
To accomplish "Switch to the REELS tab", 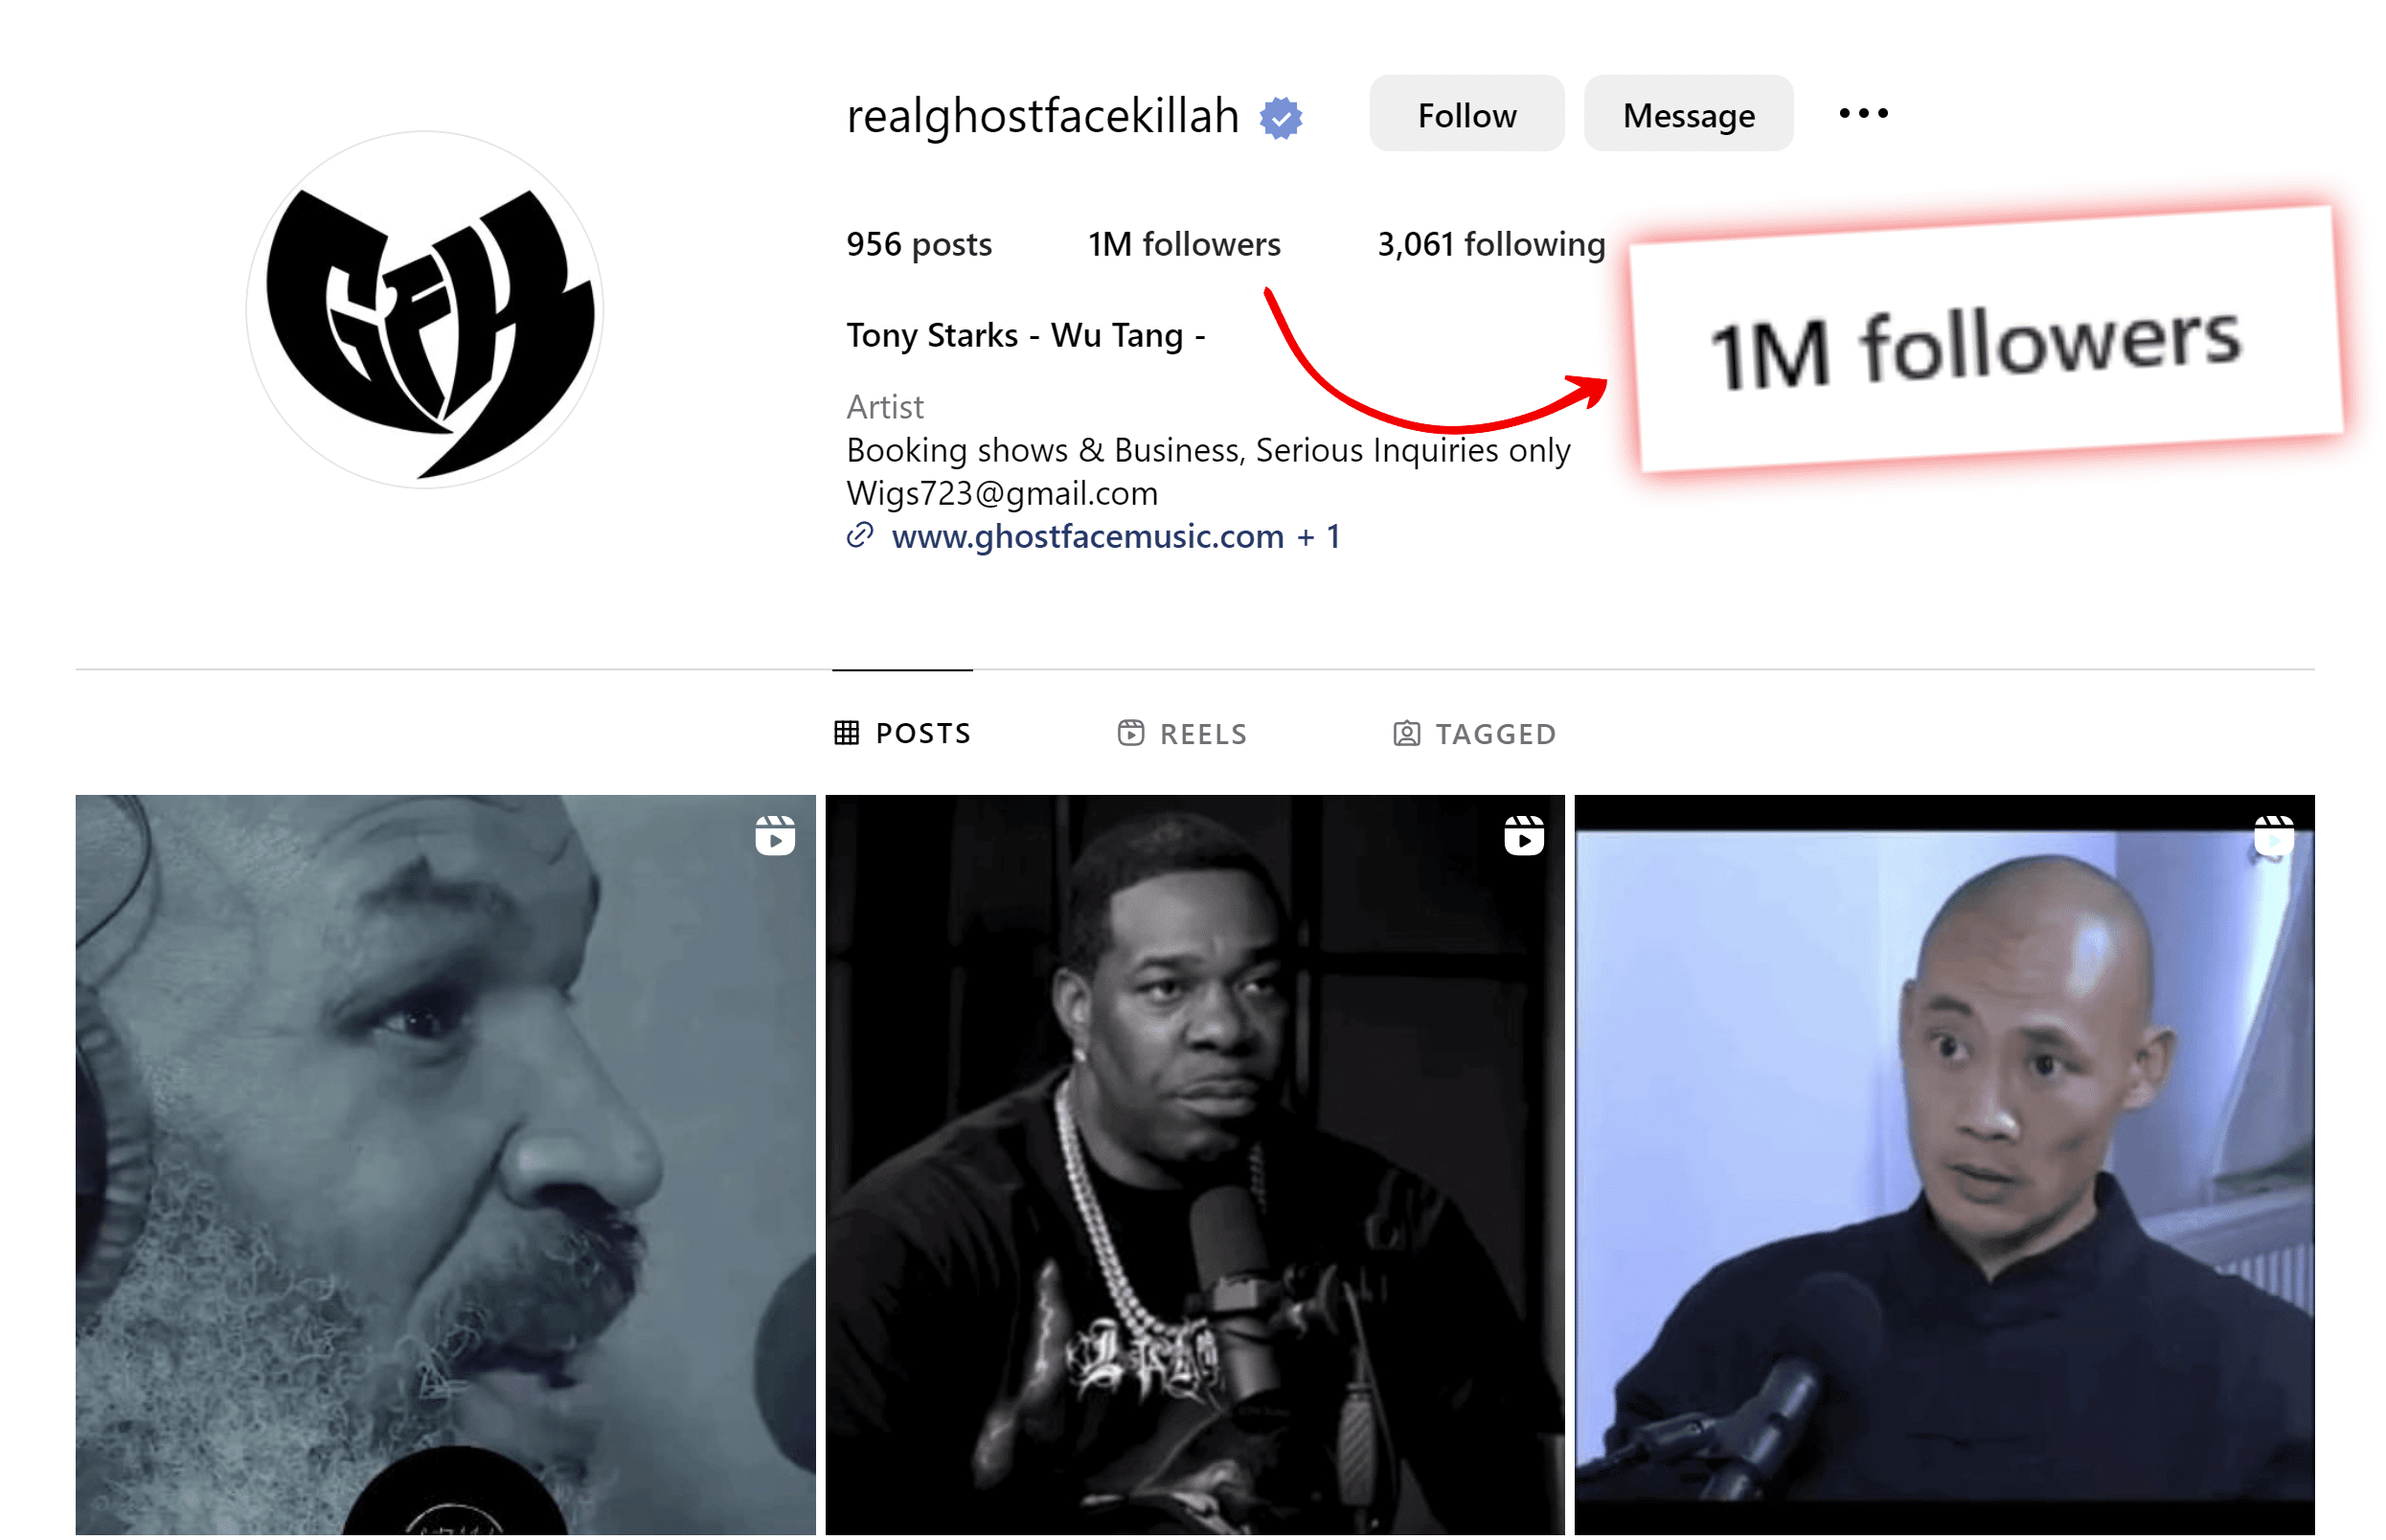I will pyautogui.click(x=1182, y=734).
